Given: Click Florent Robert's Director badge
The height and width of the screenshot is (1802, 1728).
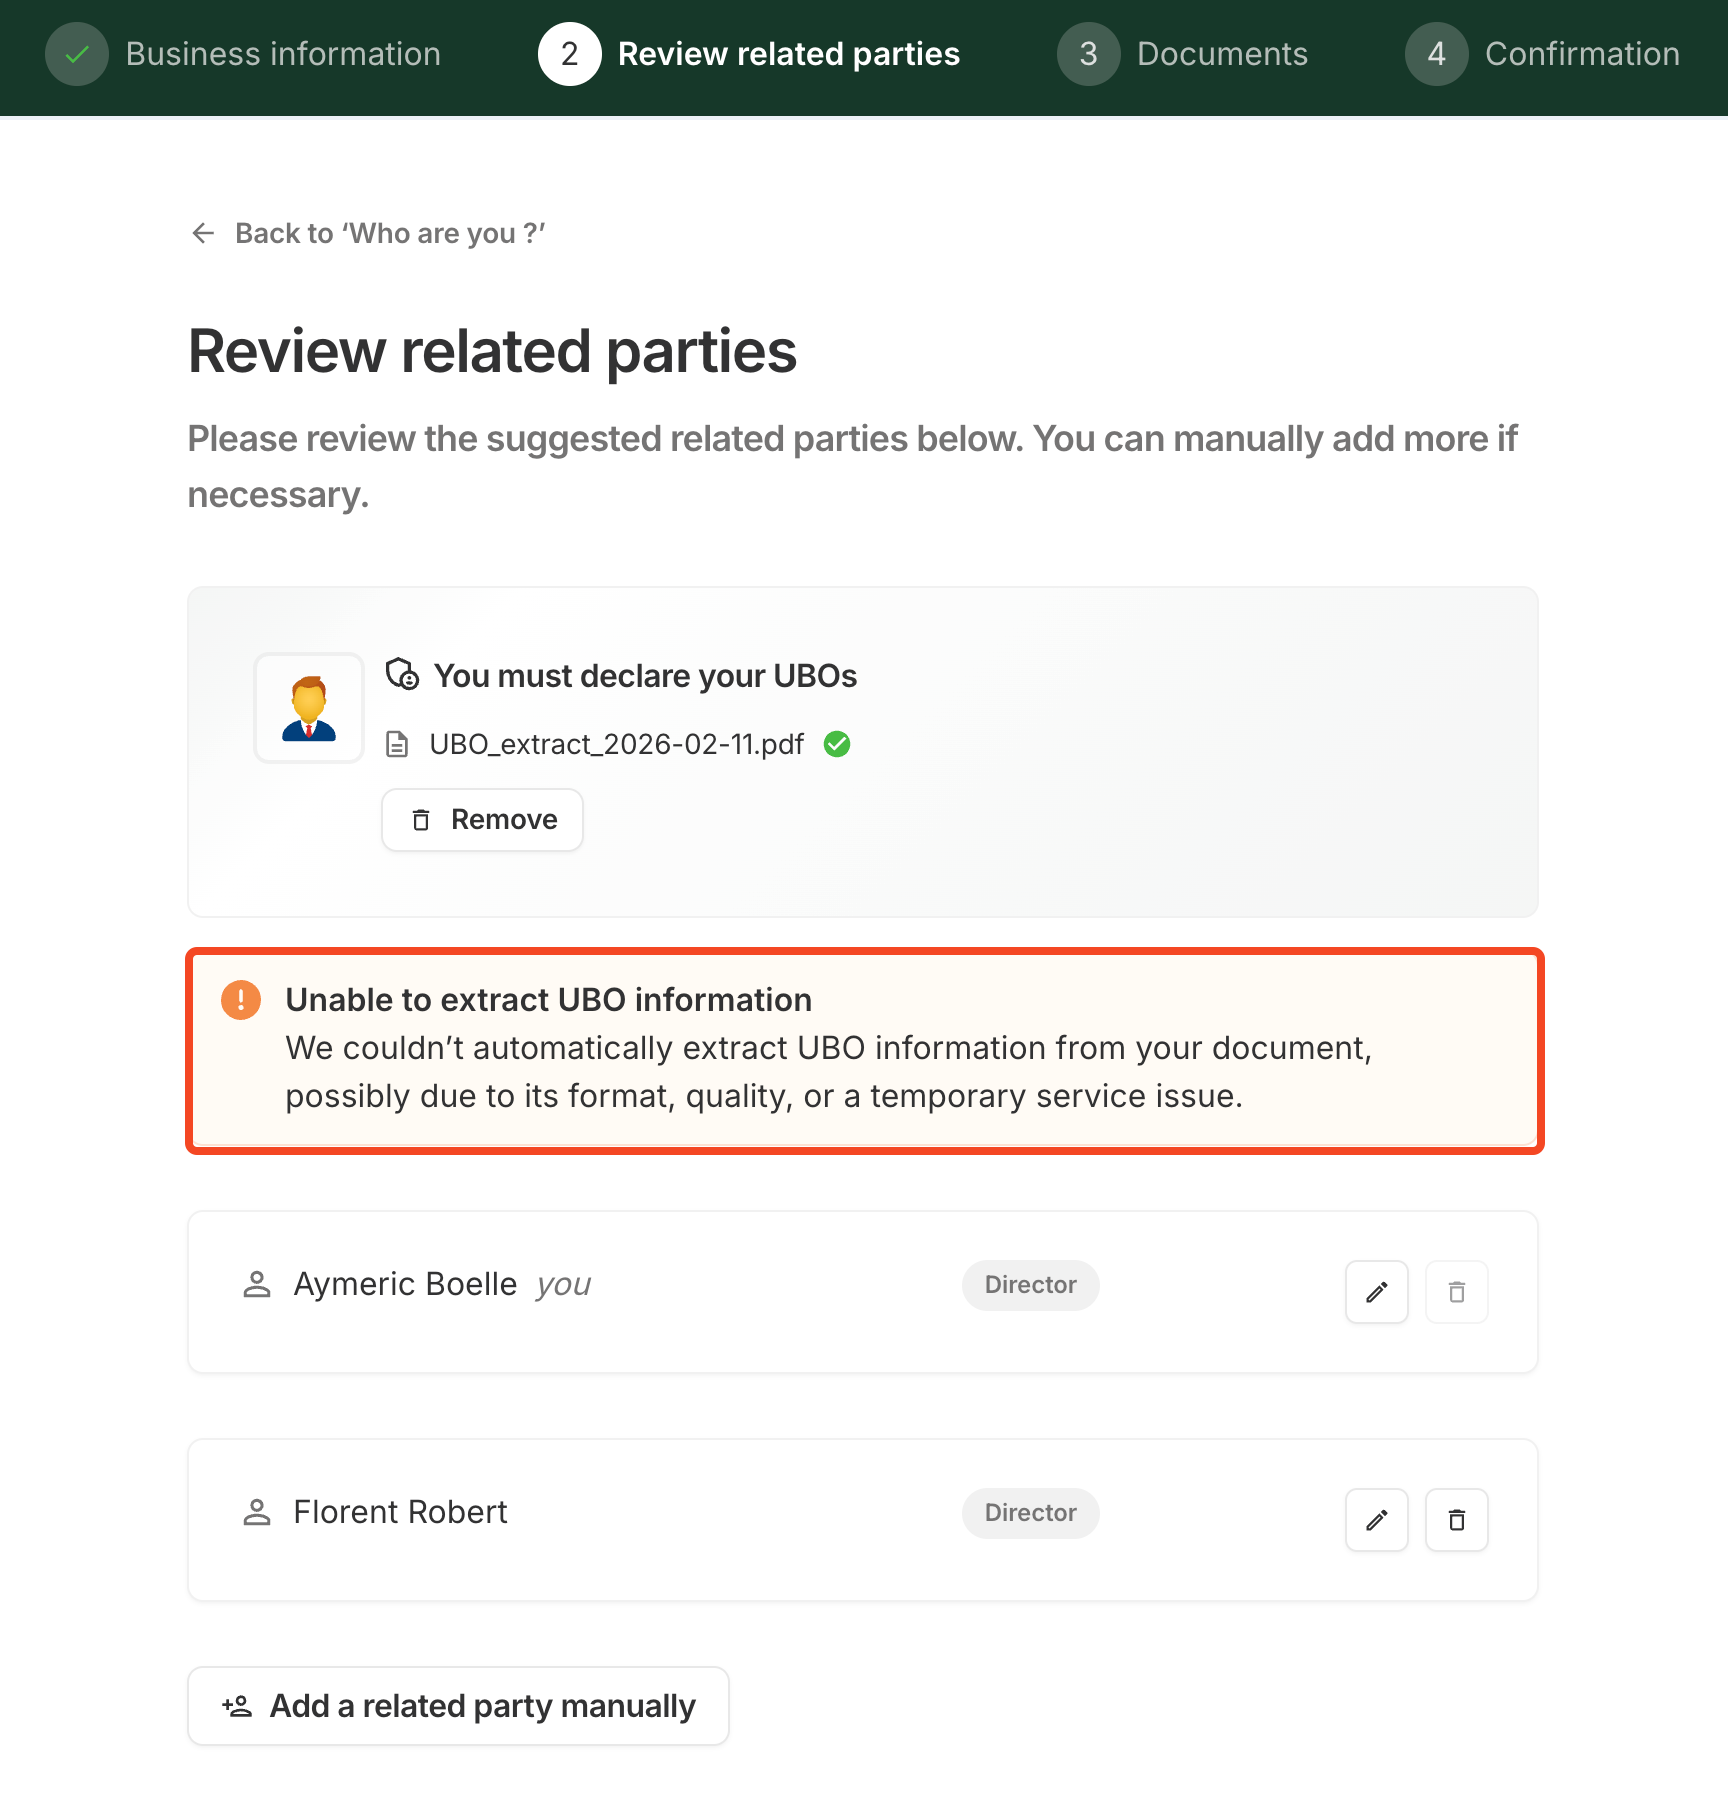Looking at the screenshot, I should pyautogui.click(x=1030, y=1513).
